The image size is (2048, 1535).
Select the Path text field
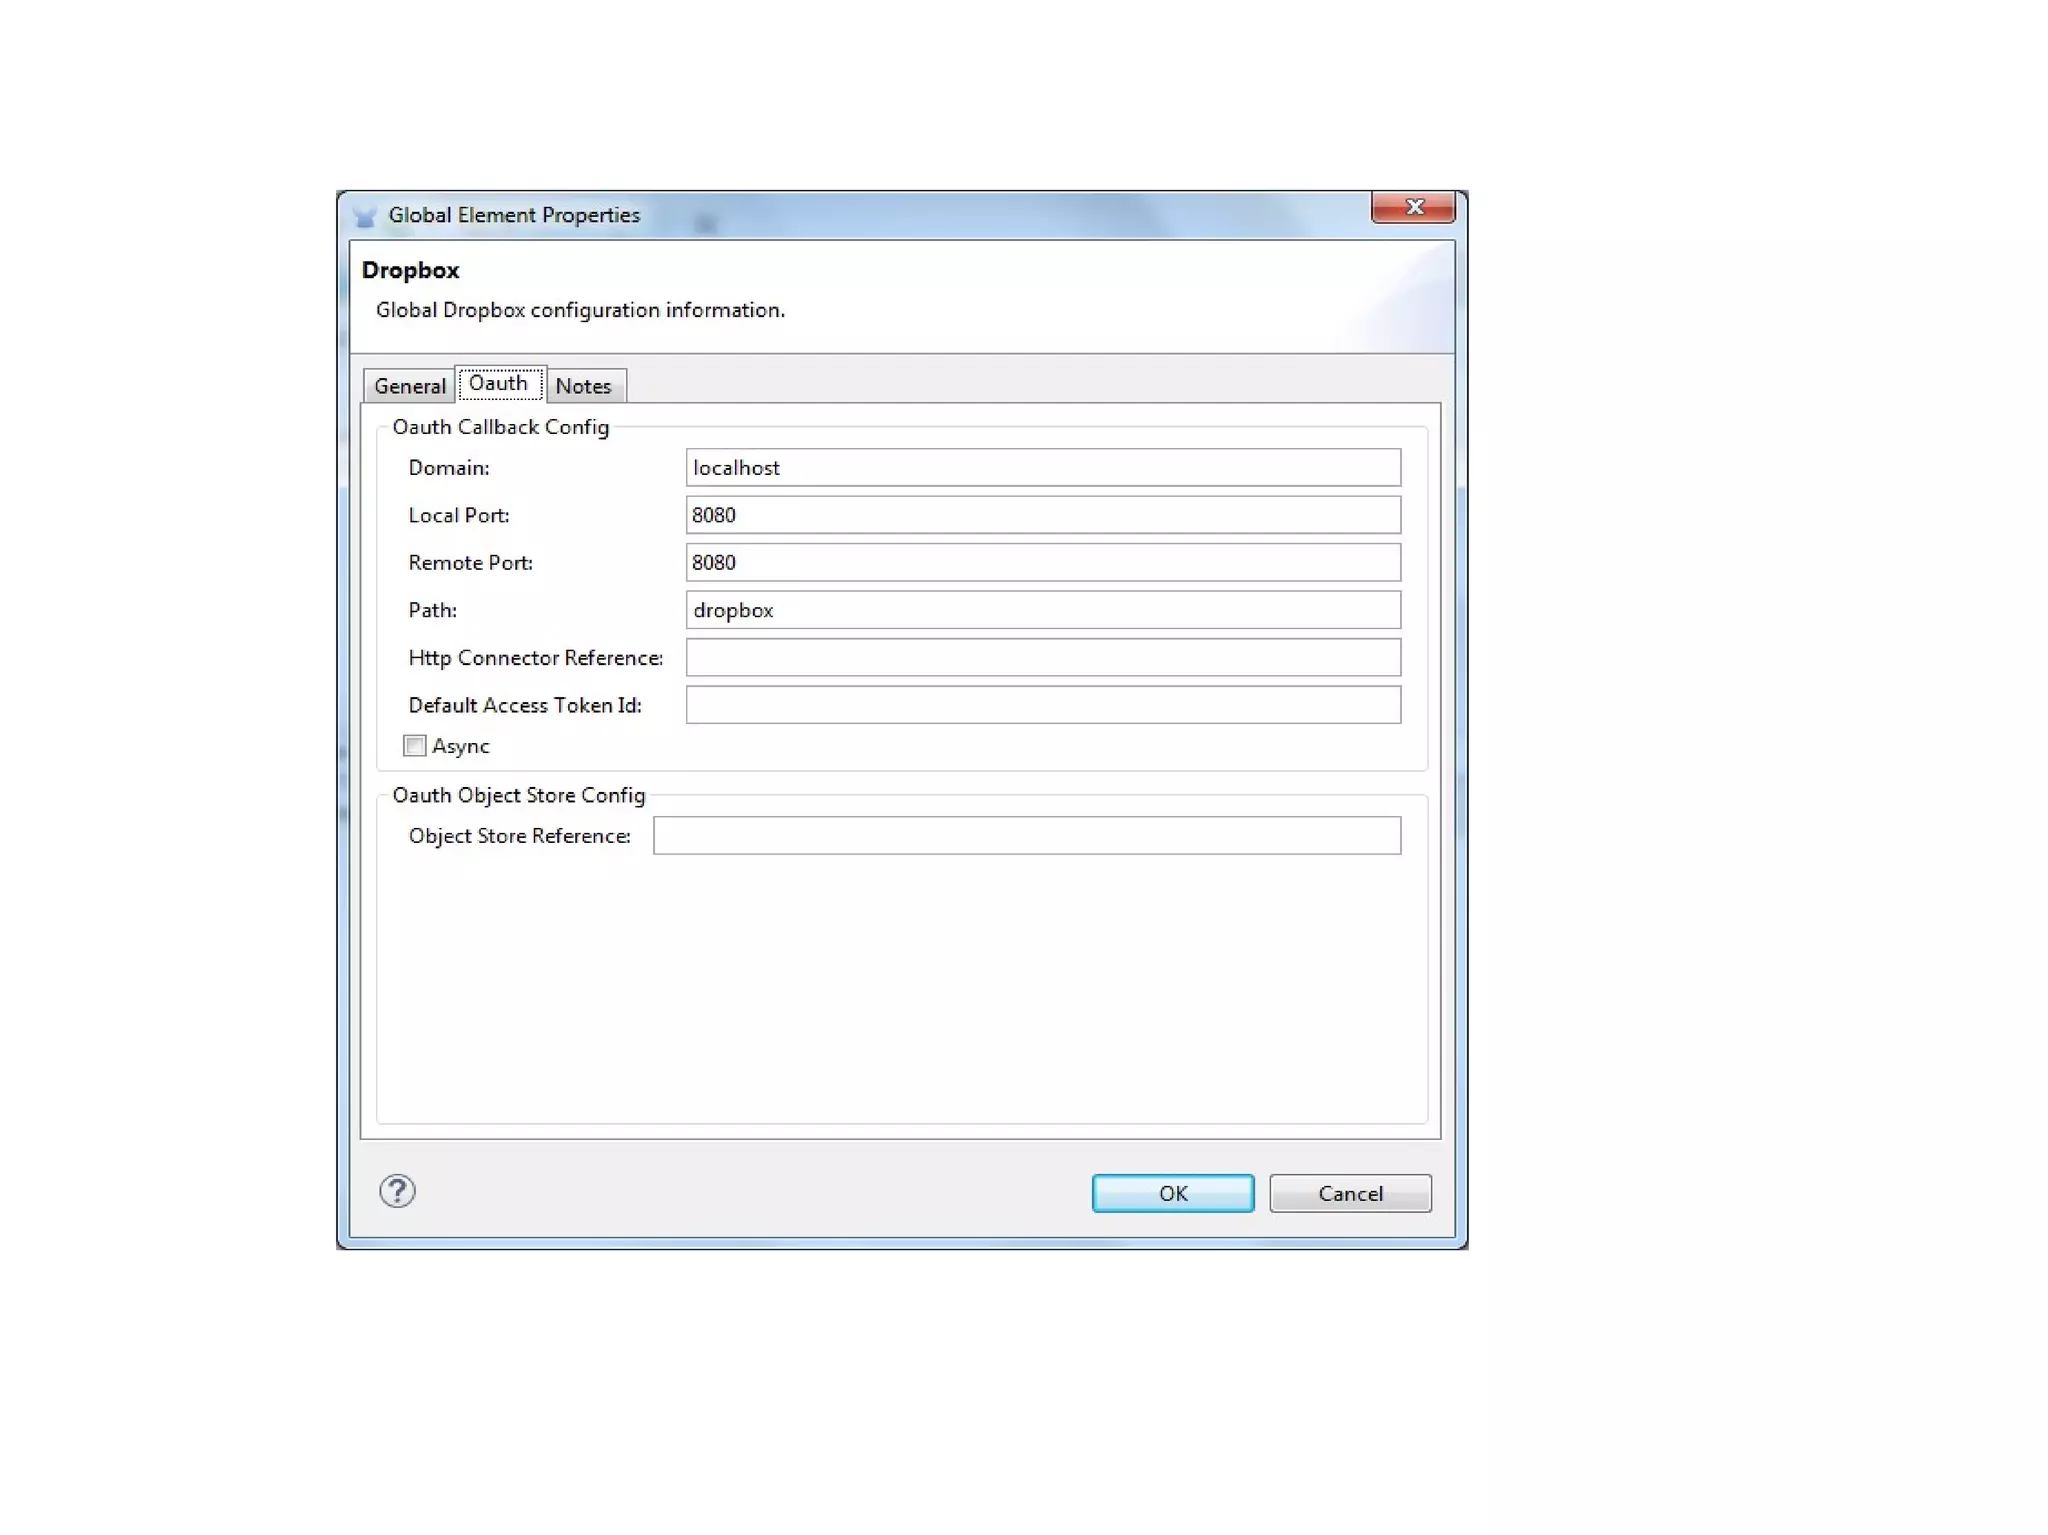pyautogui.click(x=1043, y=610)
